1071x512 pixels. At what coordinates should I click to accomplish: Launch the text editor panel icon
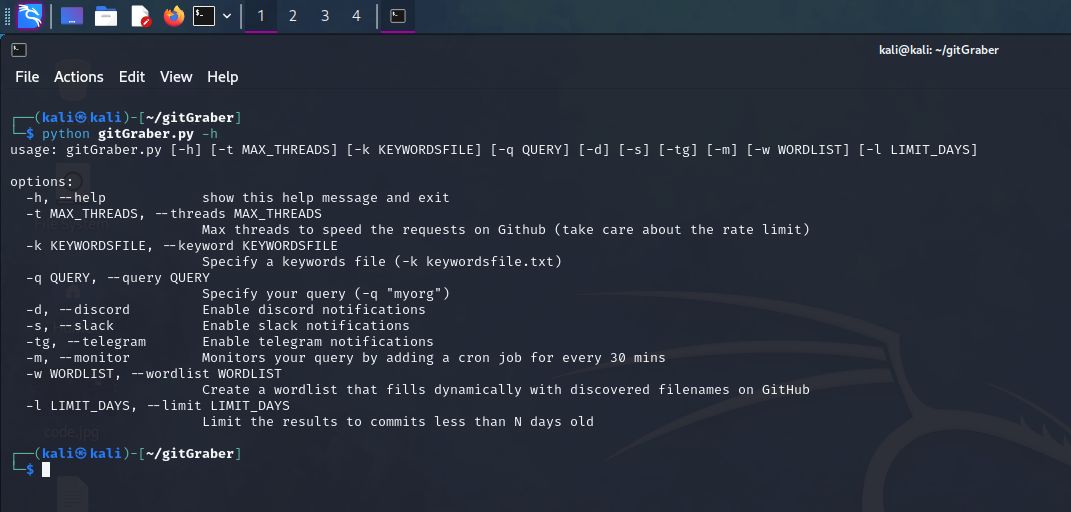pos(140,16)
